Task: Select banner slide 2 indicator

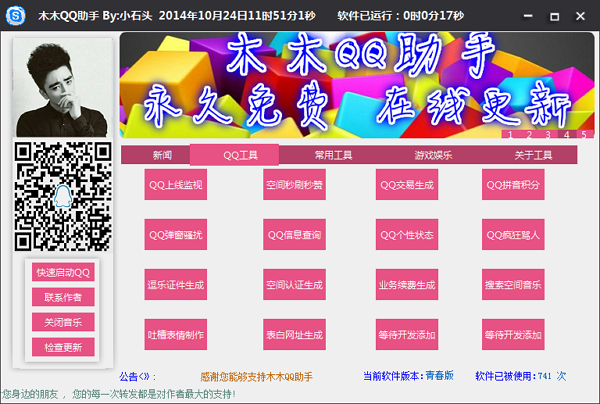Action: point(529,134)
